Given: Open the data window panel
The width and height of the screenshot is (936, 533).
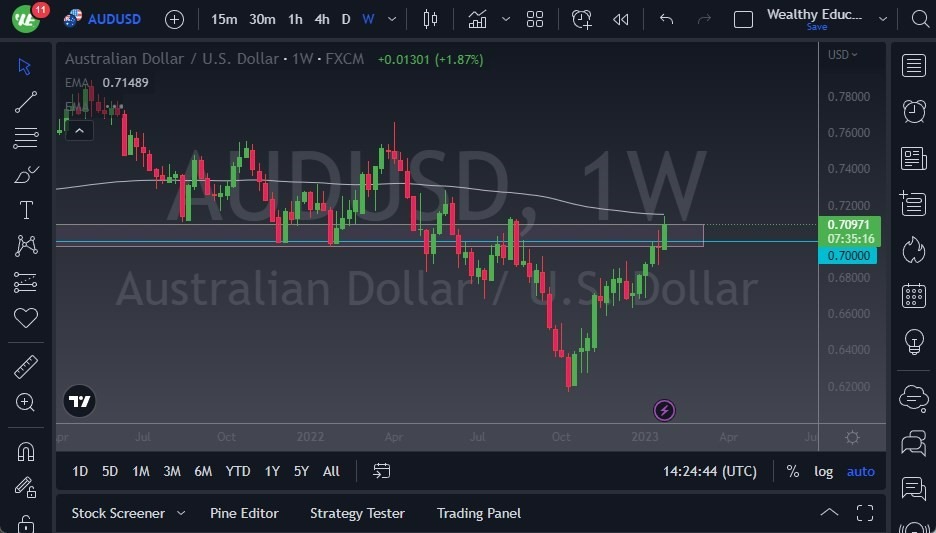Looking at the screenshot, I should [913, 204].
